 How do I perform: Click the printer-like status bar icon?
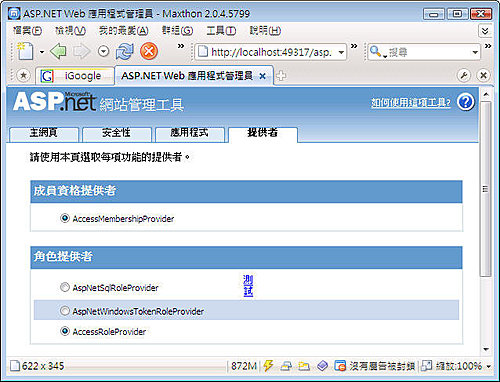click(286, 366)
